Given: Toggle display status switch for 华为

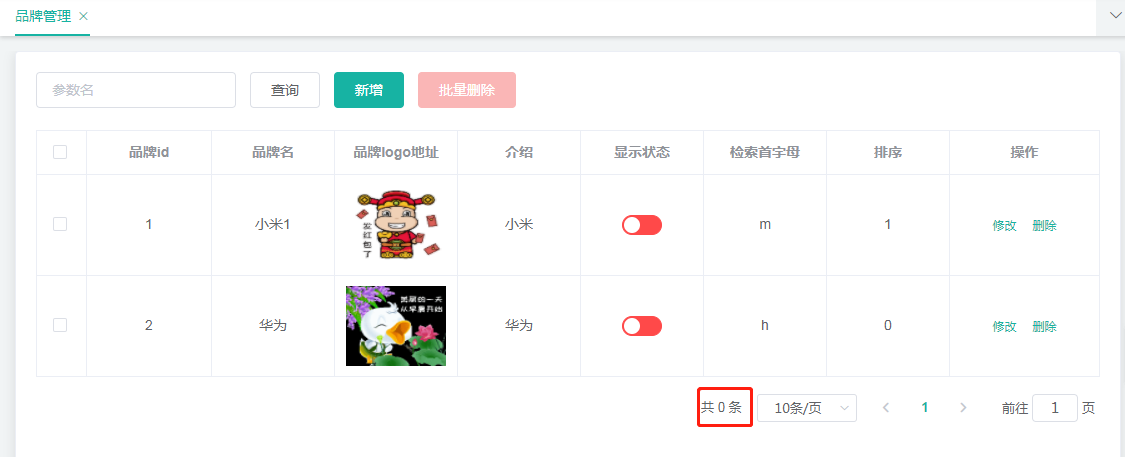Looking at the screenshot, I should click(641, 326).
